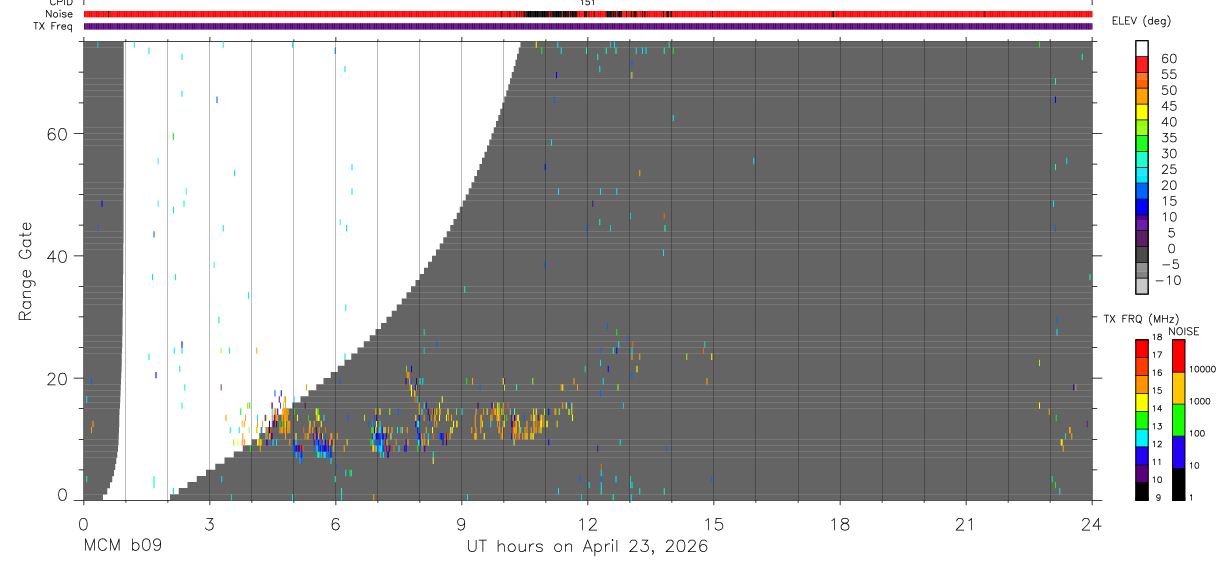1228x567 pixels.
Task: Click the '10000' value in the NOISE legend
Action: click(1202, 370)
